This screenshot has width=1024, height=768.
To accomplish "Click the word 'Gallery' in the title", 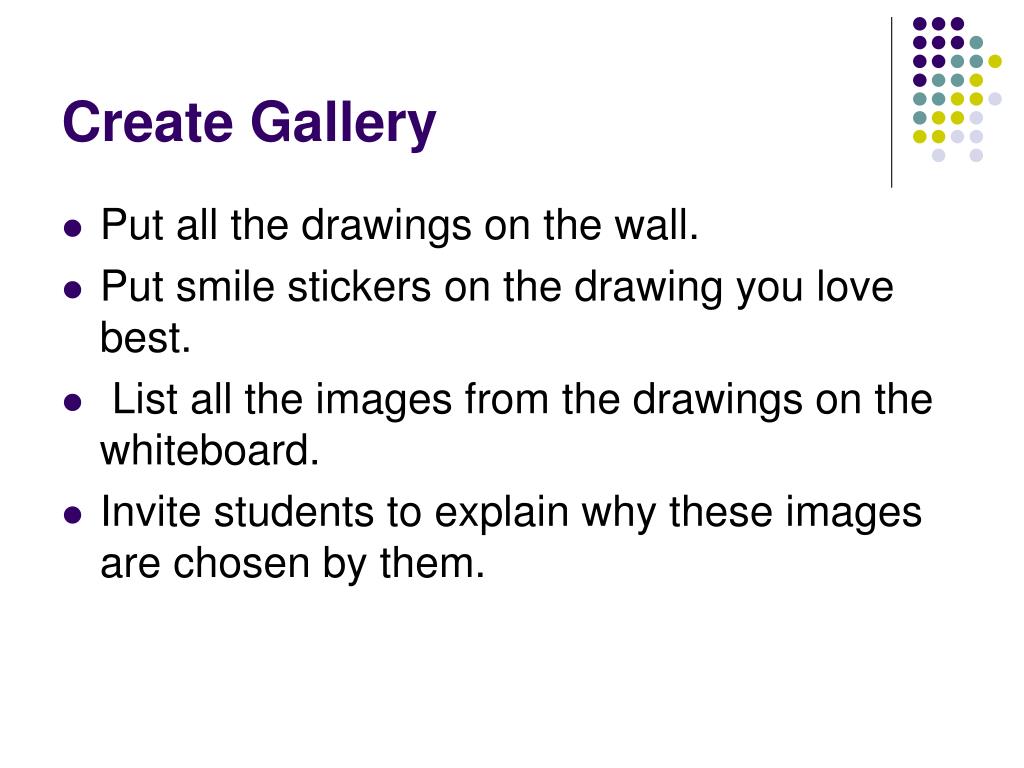I will point(343,123).
